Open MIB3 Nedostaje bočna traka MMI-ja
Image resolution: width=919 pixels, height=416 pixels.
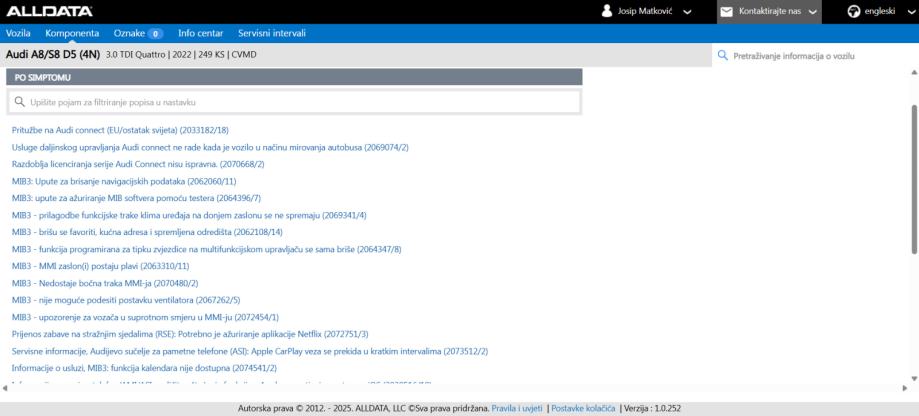[x=105, y=283]
